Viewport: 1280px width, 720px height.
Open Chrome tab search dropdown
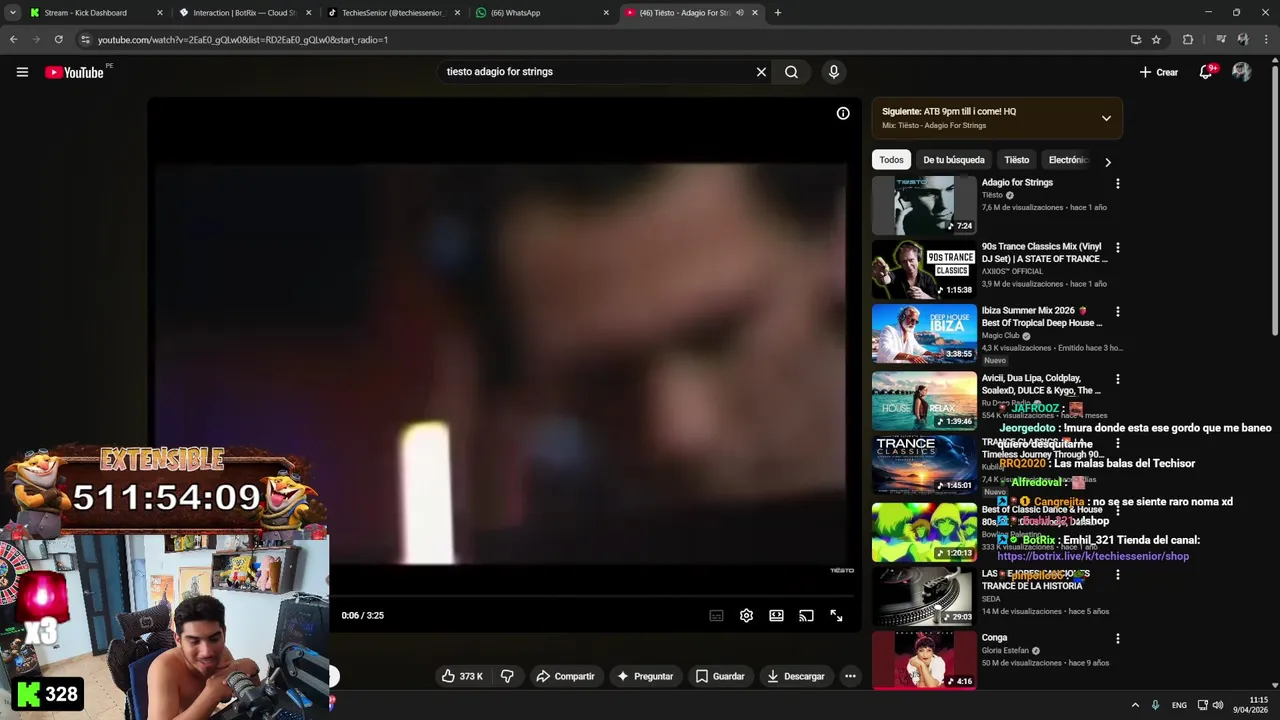(x=12, y=13)
